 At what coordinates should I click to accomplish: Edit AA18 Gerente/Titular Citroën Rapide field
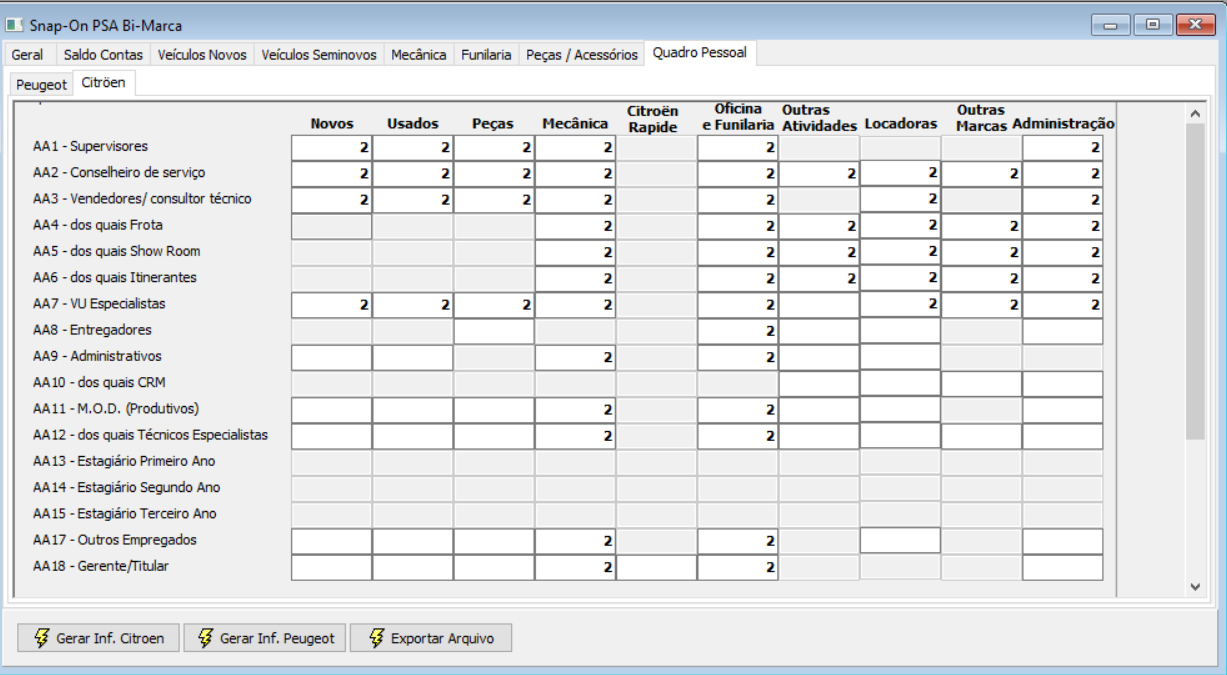656,567
